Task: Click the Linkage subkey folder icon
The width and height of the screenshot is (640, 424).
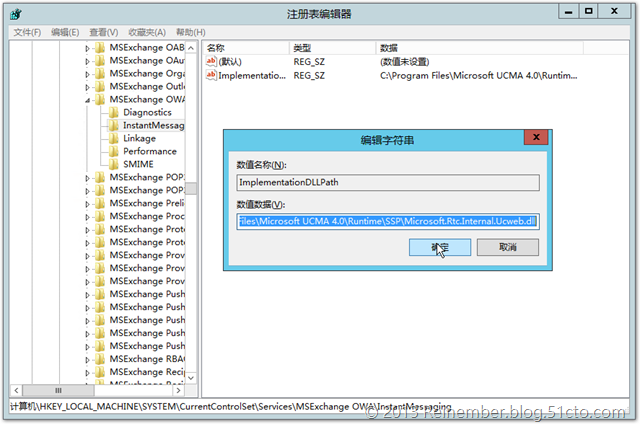Action: (x=114, y=139)
